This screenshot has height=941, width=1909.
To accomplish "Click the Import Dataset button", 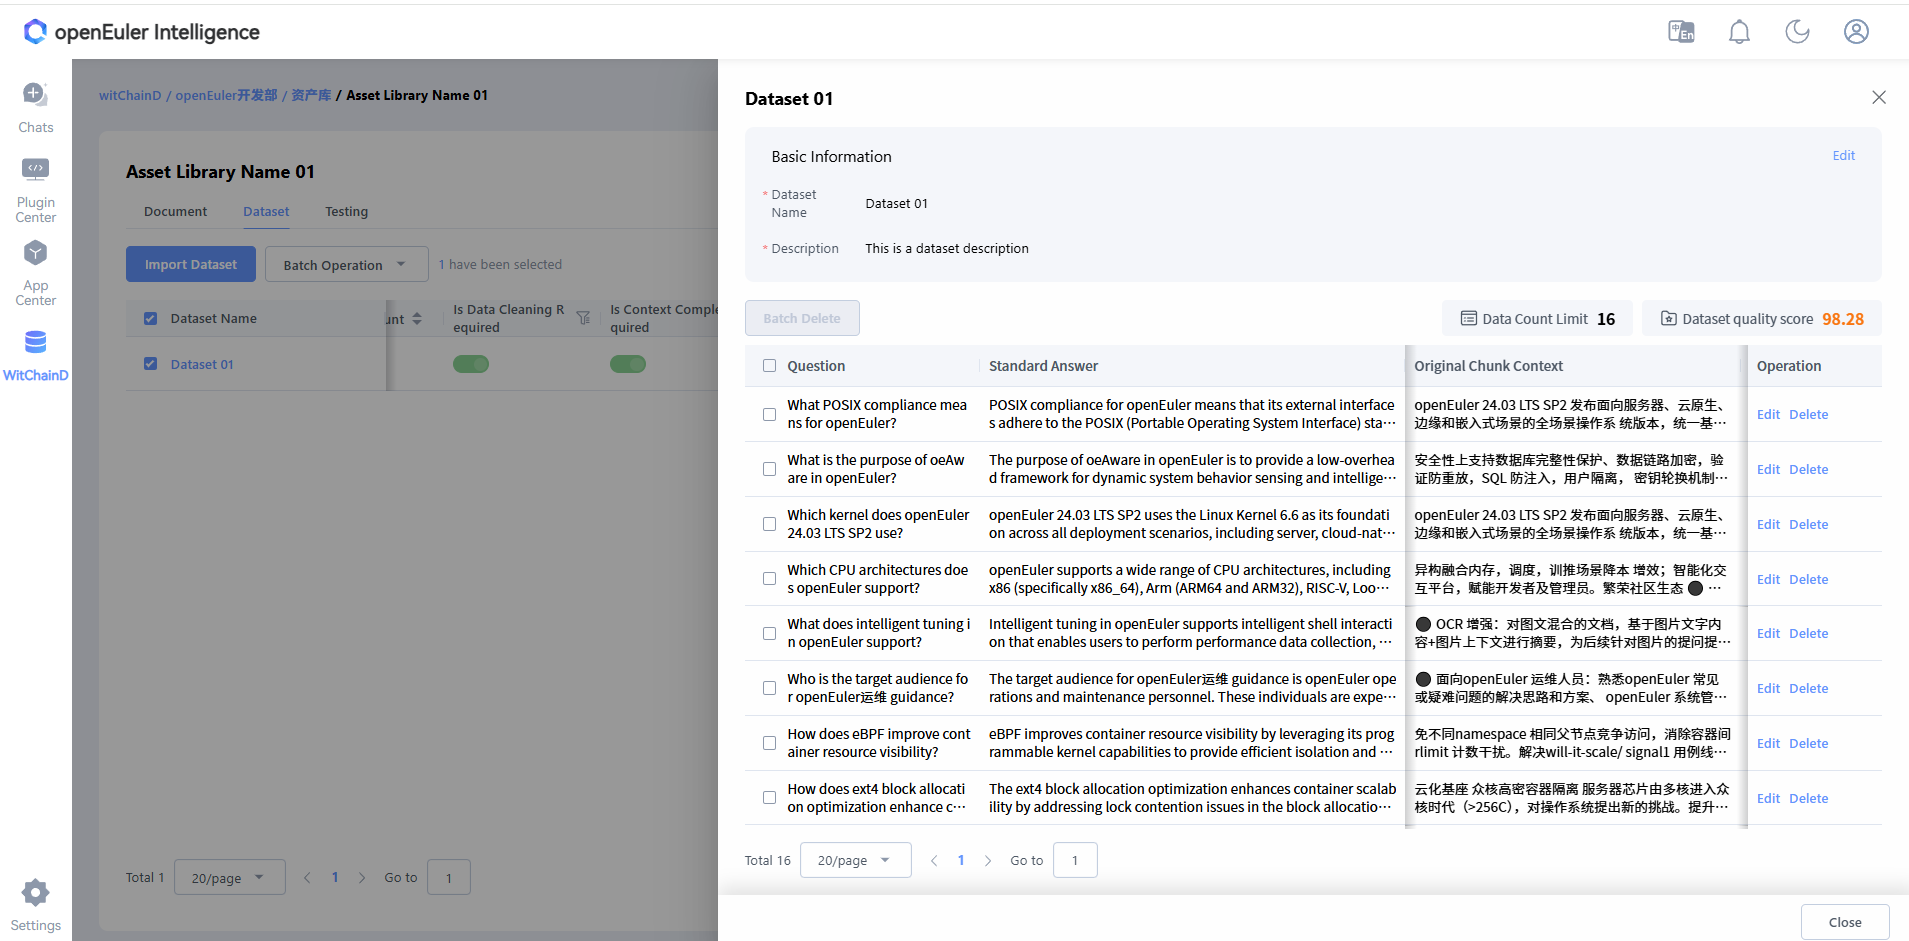I will click(191, 264).
